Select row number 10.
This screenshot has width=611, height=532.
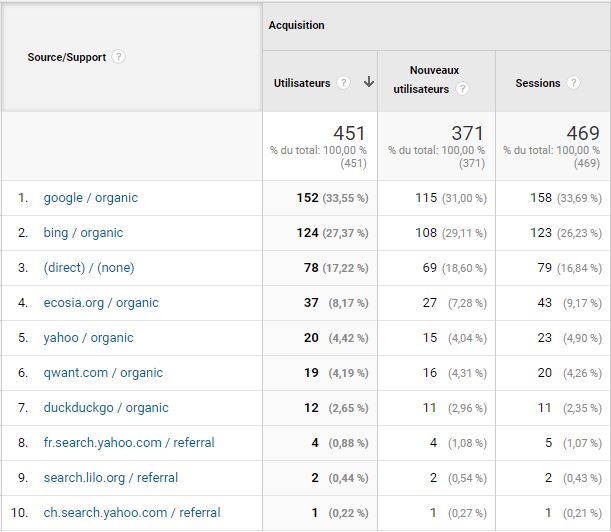point(19,513)
